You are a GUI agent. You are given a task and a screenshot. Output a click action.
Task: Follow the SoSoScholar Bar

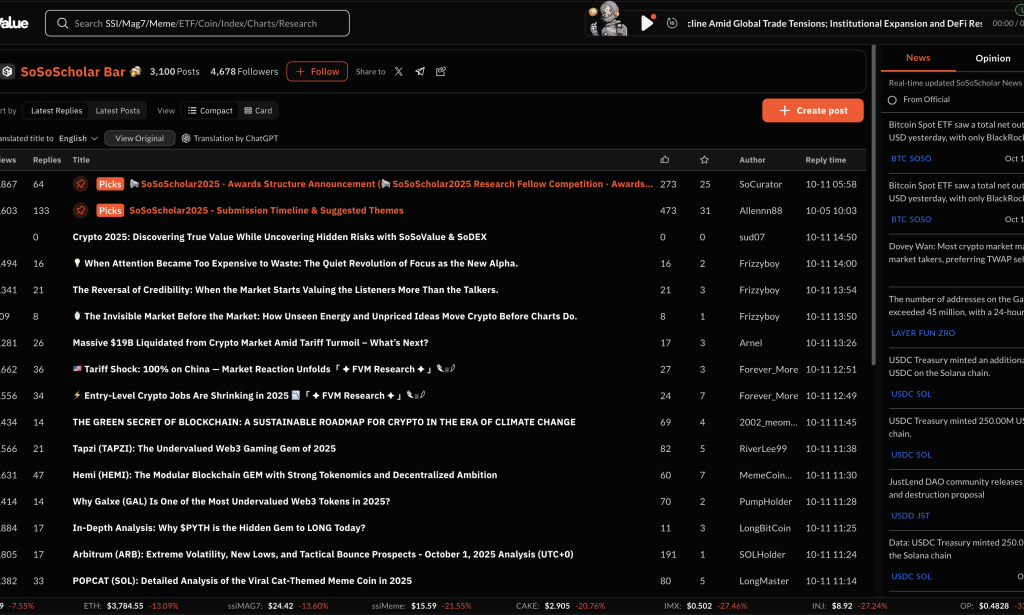tap(317, 72)
